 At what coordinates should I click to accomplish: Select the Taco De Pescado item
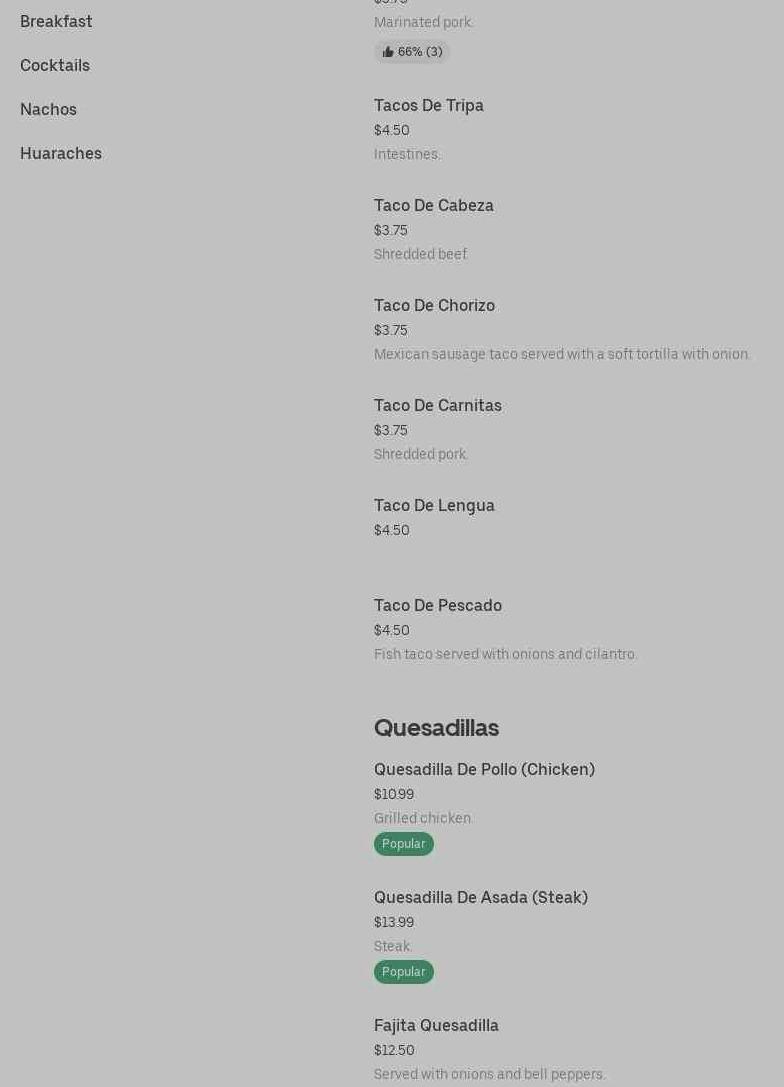tap(438, 605)
